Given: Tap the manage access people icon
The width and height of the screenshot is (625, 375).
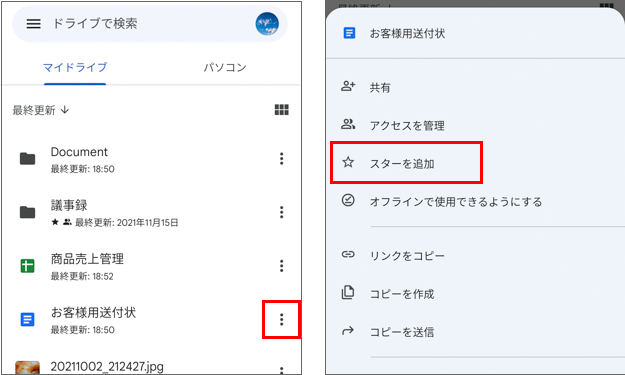Looking at the screenshot, I should click(x=348, y=124).
